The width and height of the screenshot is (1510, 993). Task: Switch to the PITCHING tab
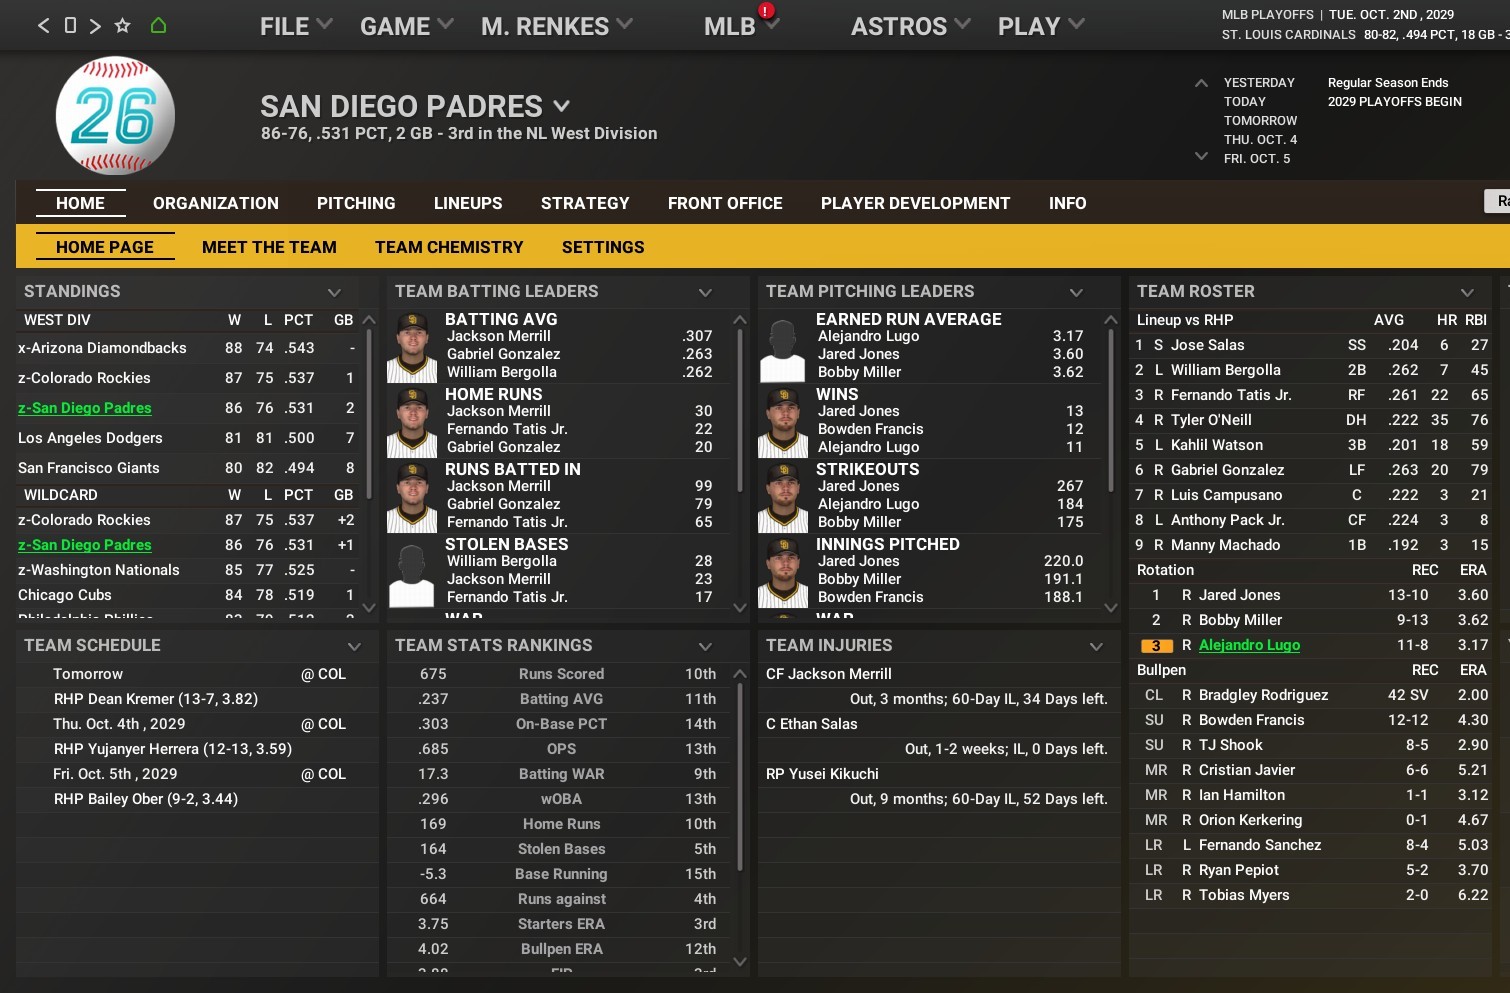[x=356, y=203]
